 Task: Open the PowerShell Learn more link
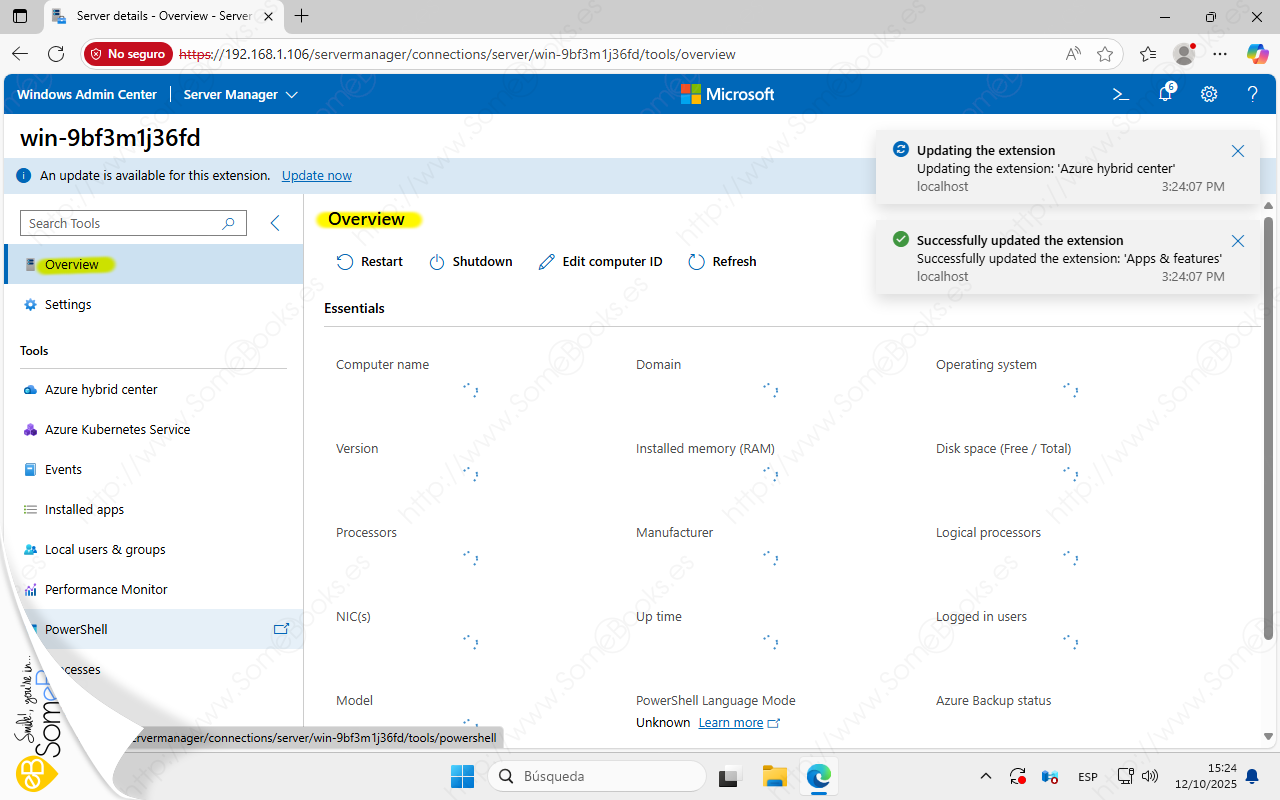(731, 723)
